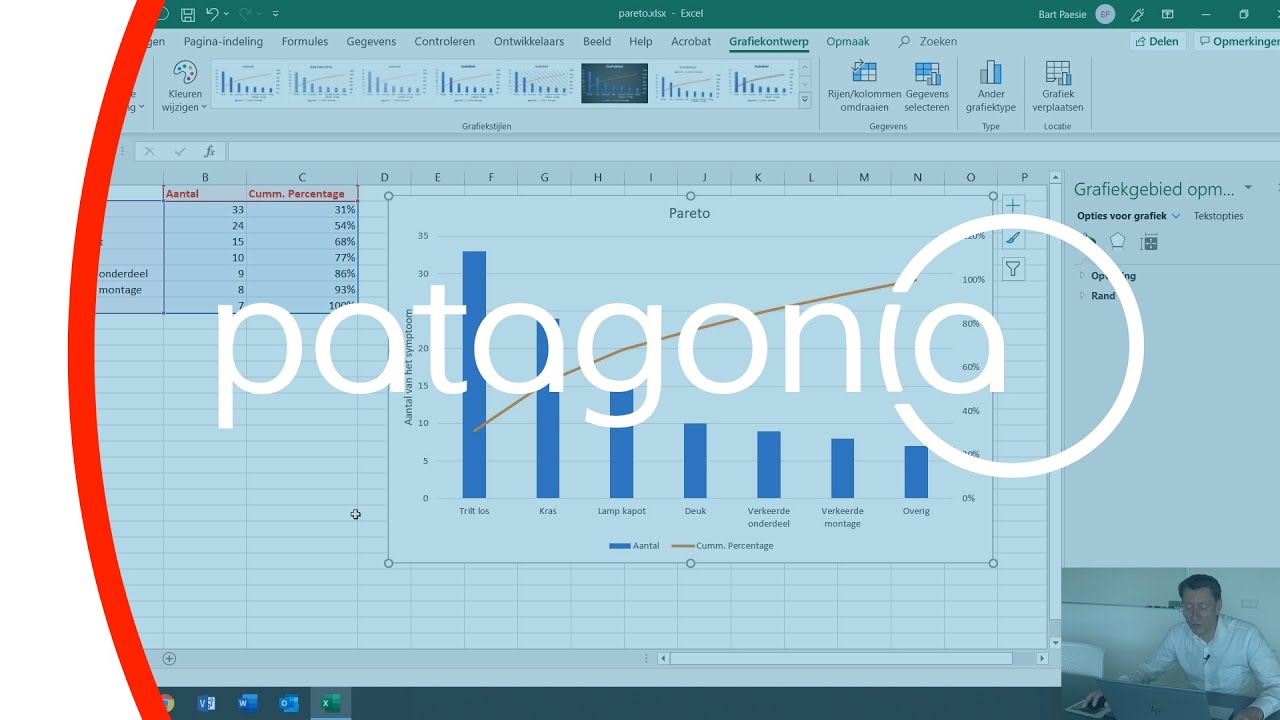Open the Opmaak chart tab
The height and width of the screenshot is (720, 1280).
point(848,42)
